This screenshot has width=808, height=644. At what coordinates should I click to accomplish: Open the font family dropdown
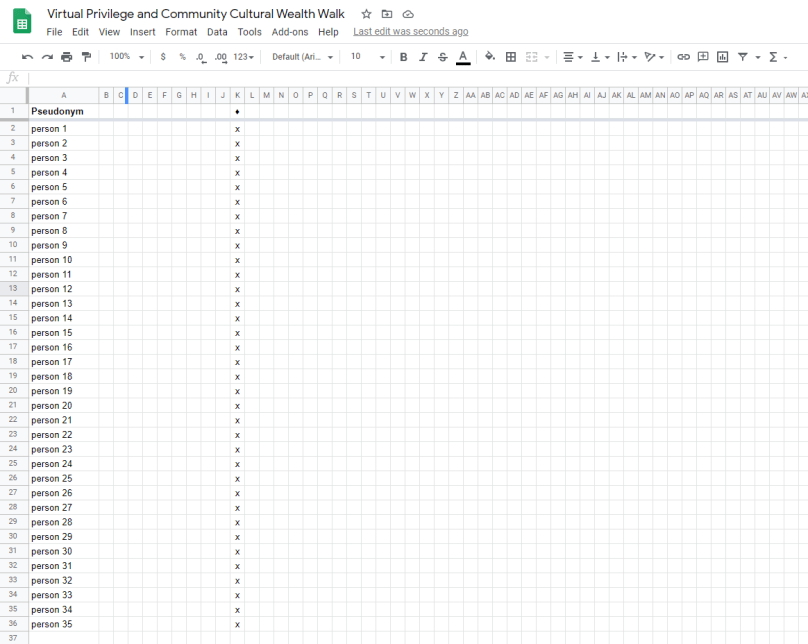point(302,57)
